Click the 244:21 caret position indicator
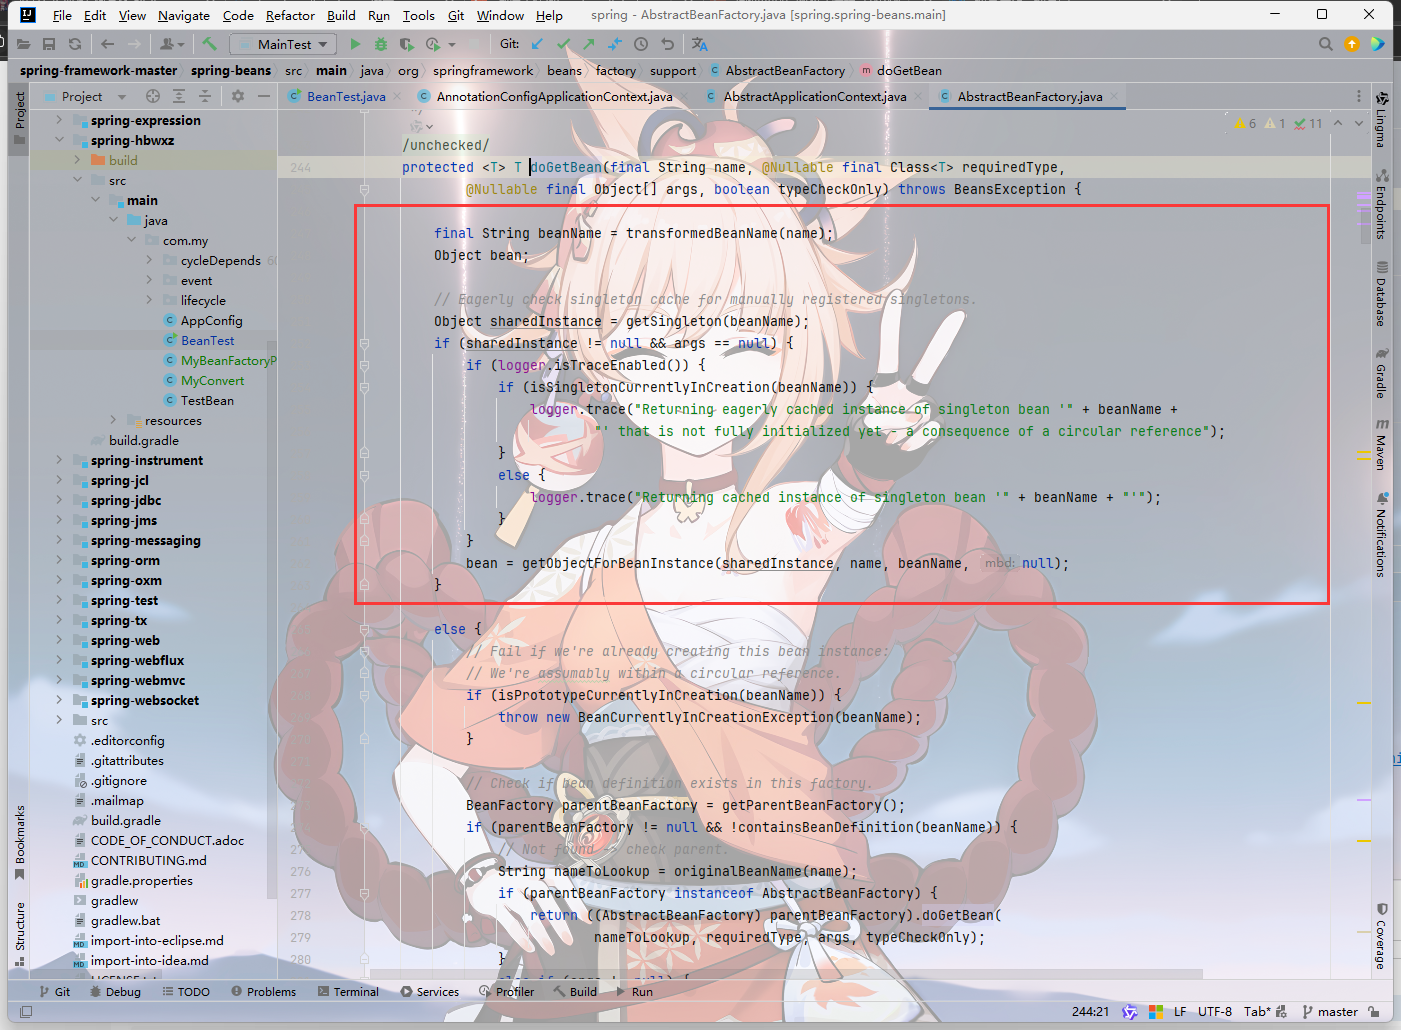 (1090, 1011)
